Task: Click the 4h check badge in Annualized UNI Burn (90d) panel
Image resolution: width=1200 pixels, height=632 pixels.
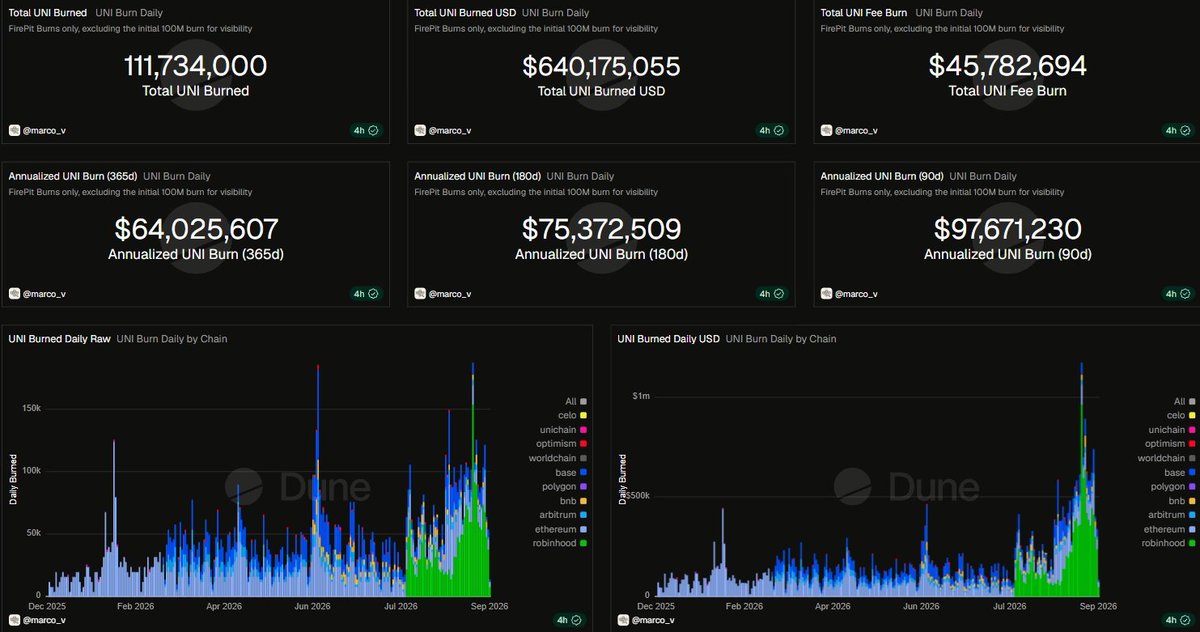Action: click(1177, 294)
